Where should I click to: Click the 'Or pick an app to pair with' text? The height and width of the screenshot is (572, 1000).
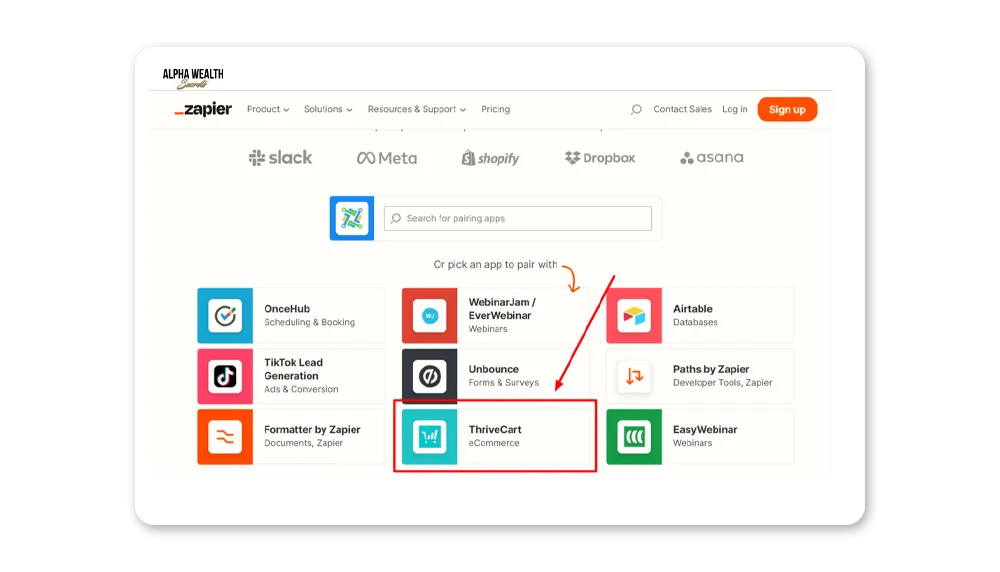click(496, 265)
